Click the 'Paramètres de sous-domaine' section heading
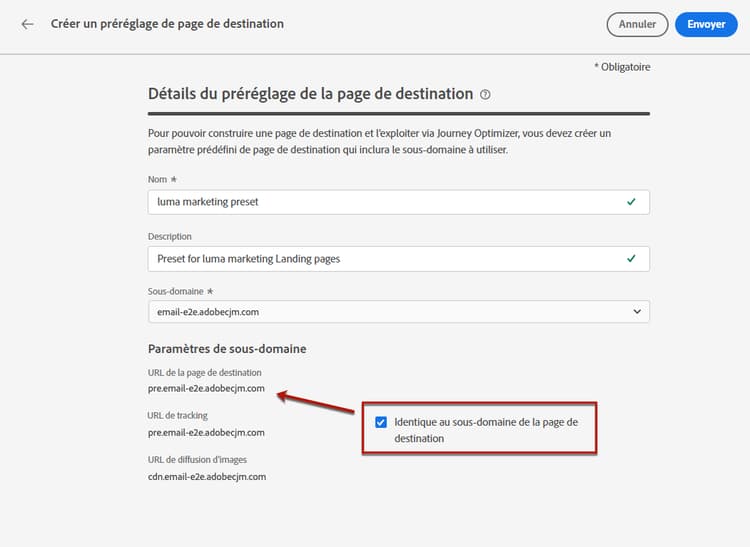The image size is (750, 547). pyautogui.click(x=226, y=349)
